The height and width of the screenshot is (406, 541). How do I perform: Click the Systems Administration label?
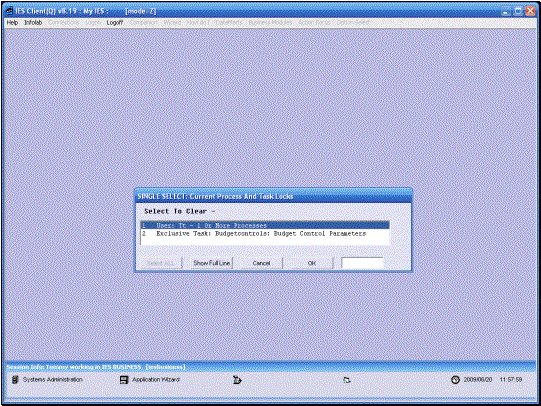click(x=53, y=379)
